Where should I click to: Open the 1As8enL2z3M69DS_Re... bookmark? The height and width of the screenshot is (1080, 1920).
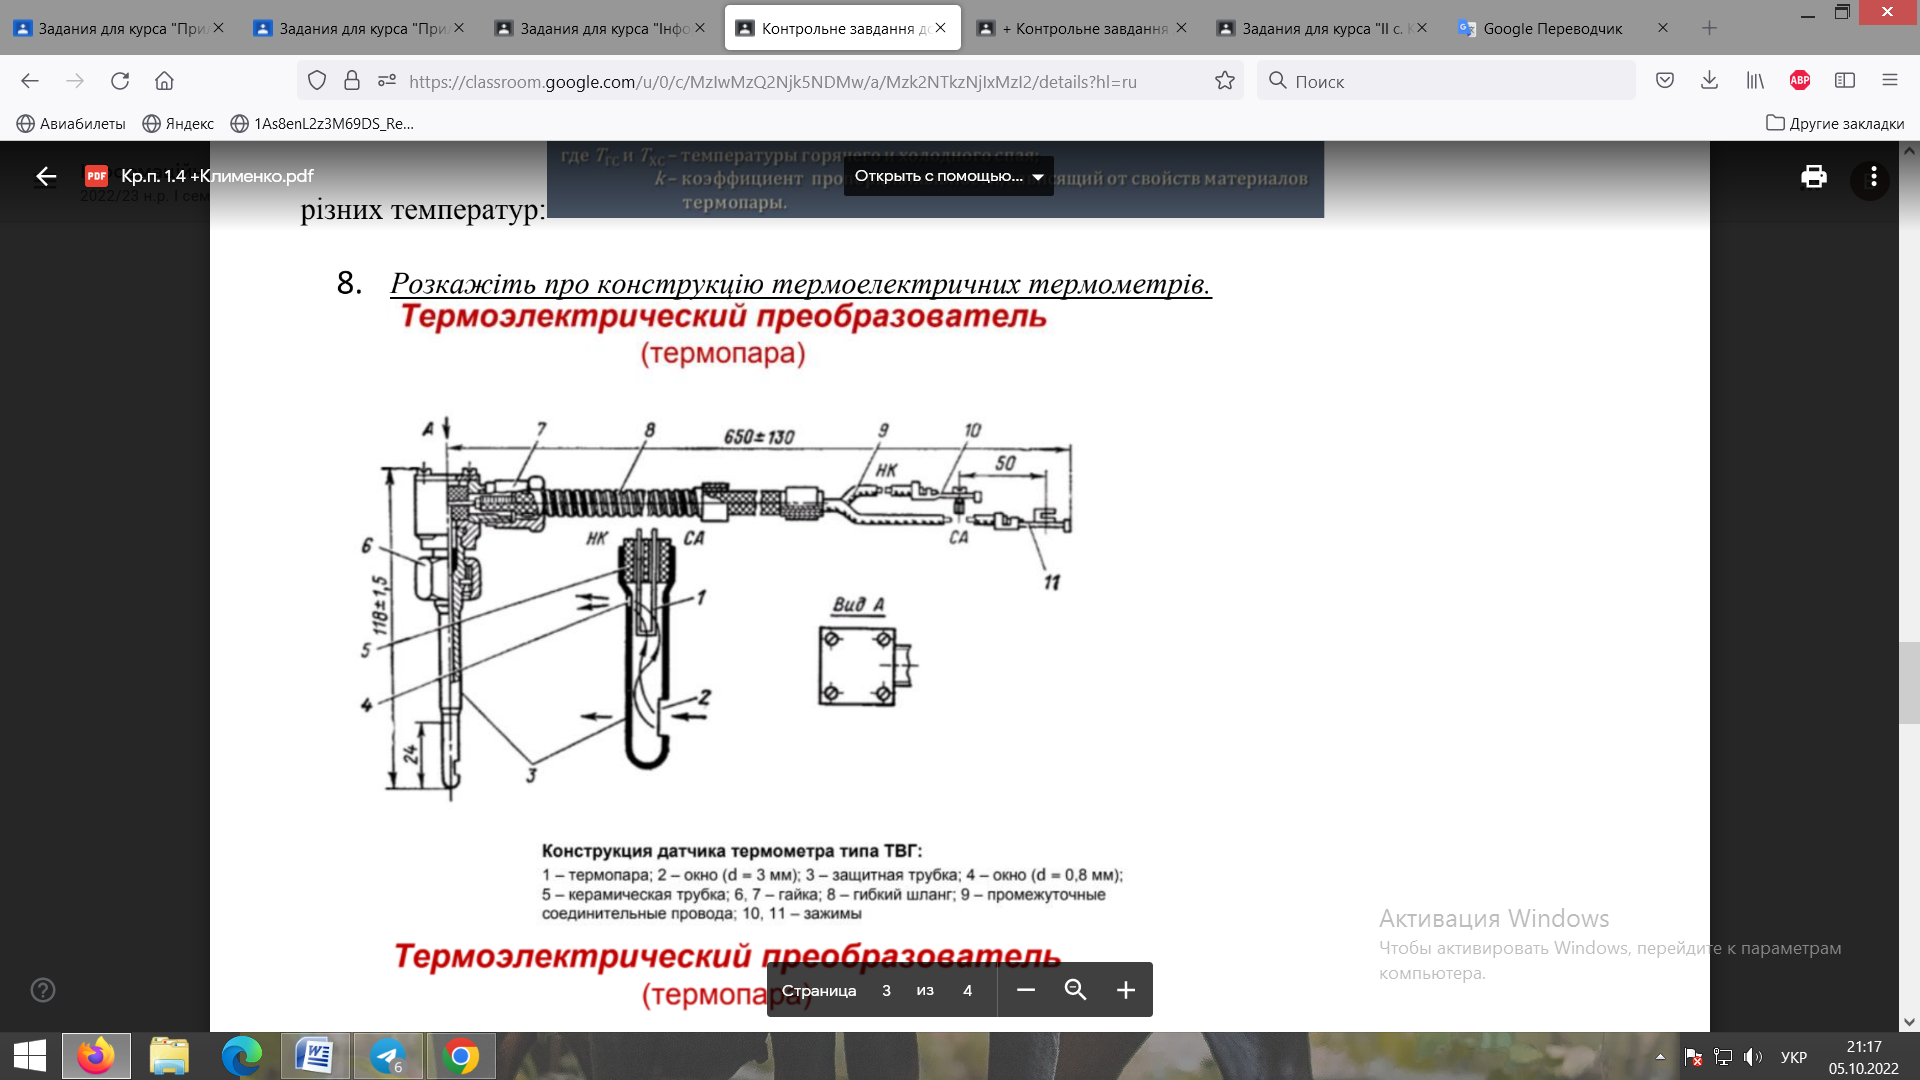pos(322,124)
